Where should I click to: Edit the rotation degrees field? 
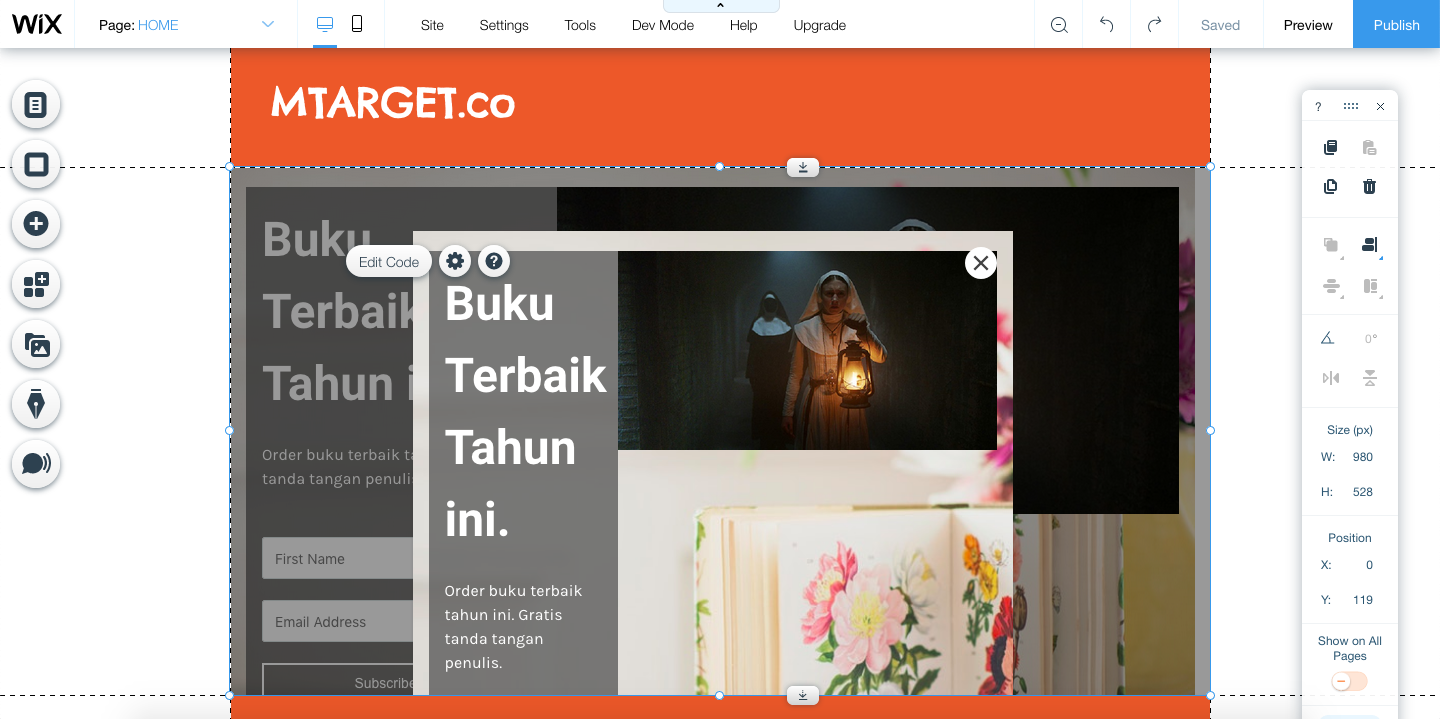point(1370,339)
